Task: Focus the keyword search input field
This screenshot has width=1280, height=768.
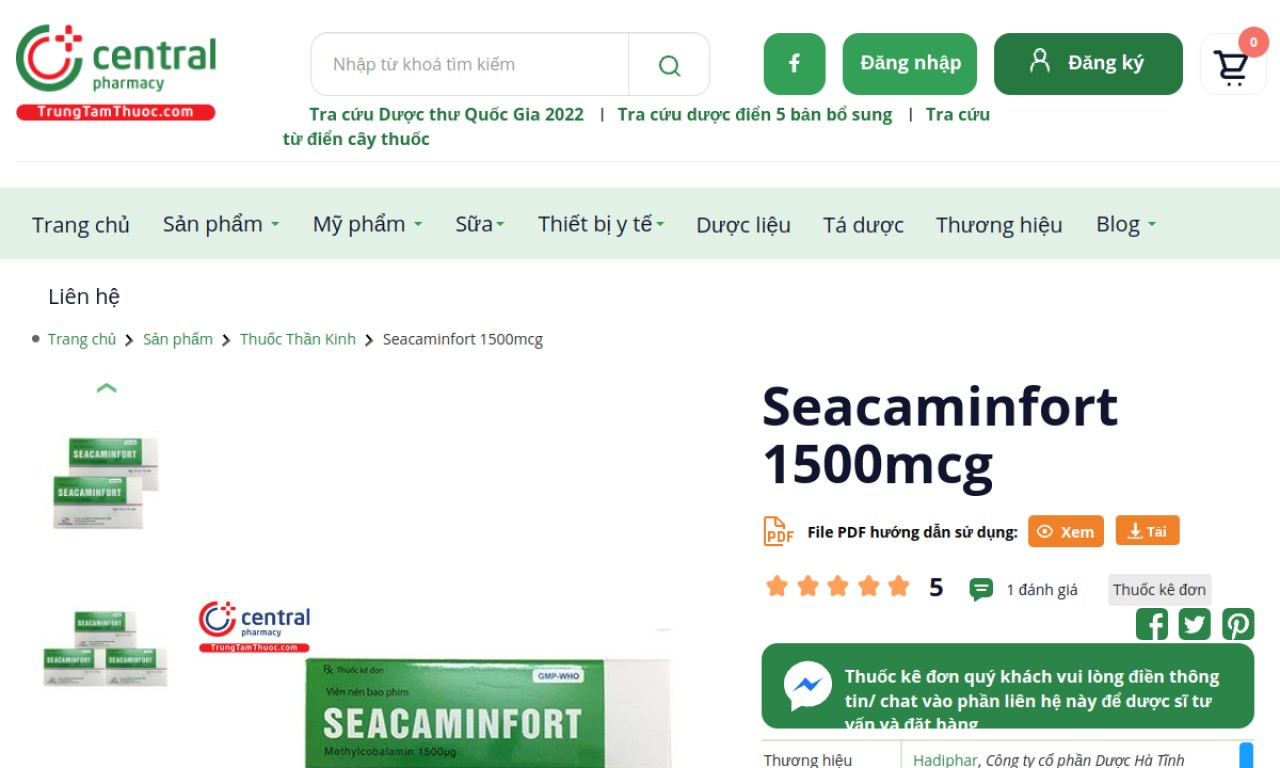Action: point(470,65)
